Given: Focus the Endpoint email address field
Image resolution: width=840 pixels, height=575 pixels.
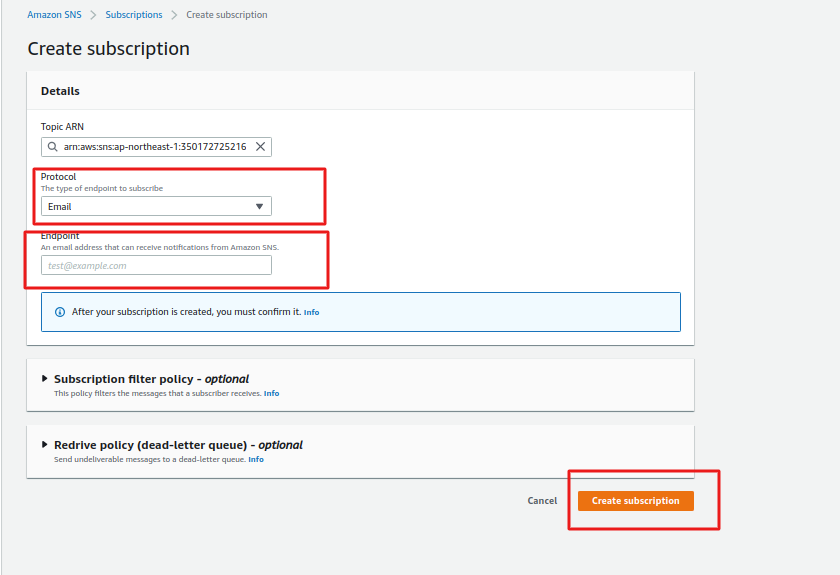Looking at the screenshot, I should click(x=156, y=266).
